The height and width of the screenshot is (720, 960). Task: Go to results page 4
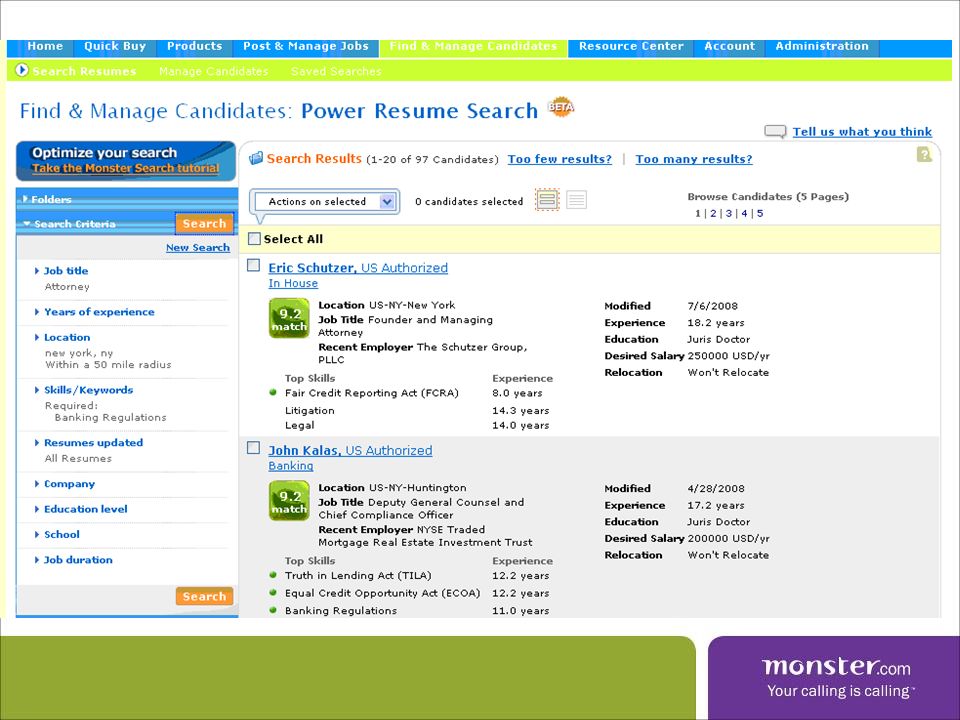744,214
